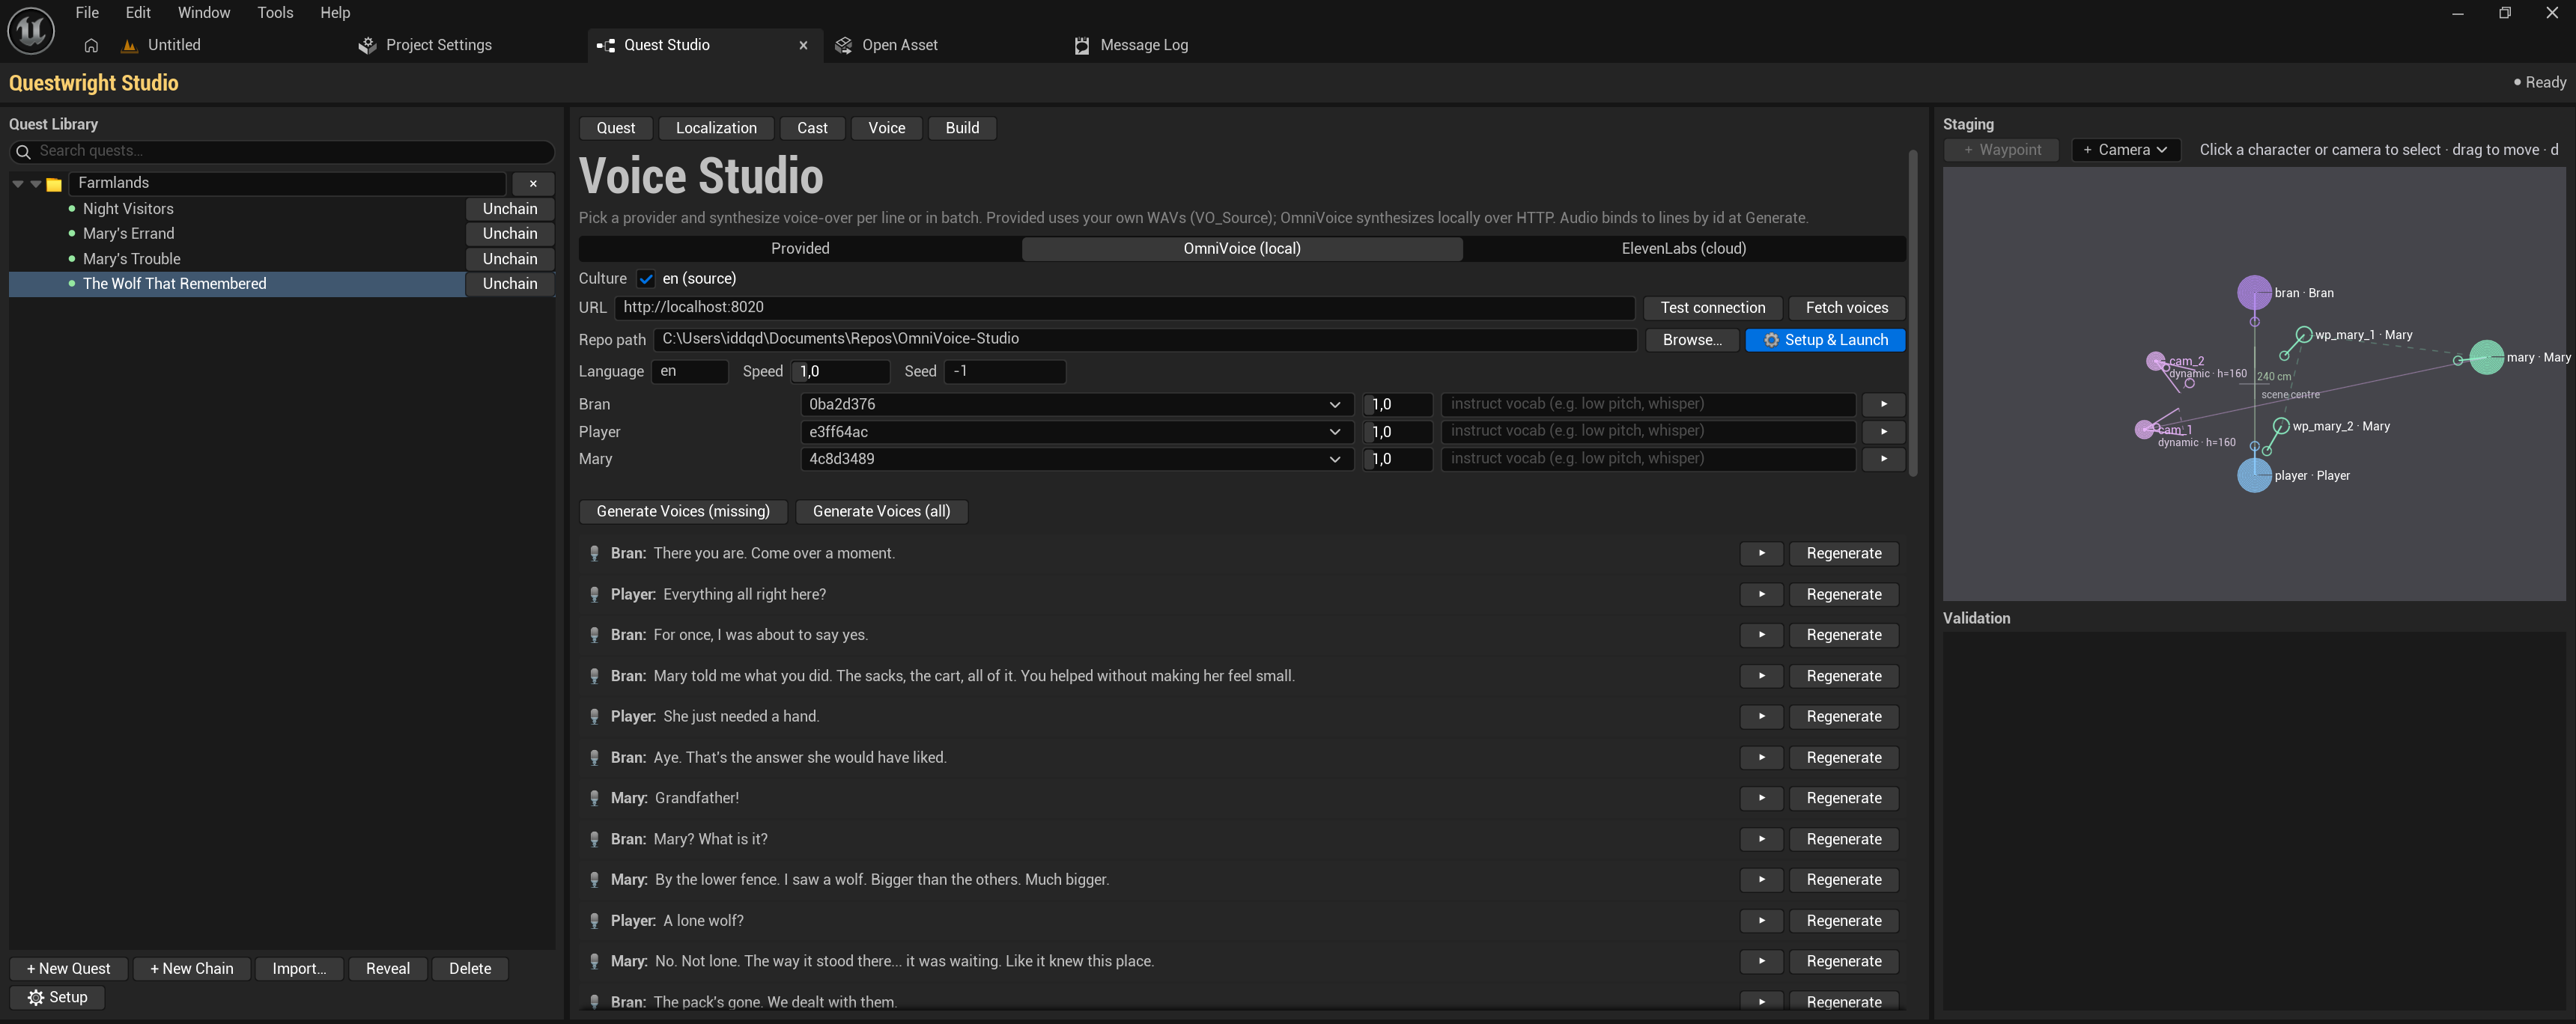2576x1024 pixels.
Task: Play the line "Grandfather!"
Action: tap(1761, 798)
